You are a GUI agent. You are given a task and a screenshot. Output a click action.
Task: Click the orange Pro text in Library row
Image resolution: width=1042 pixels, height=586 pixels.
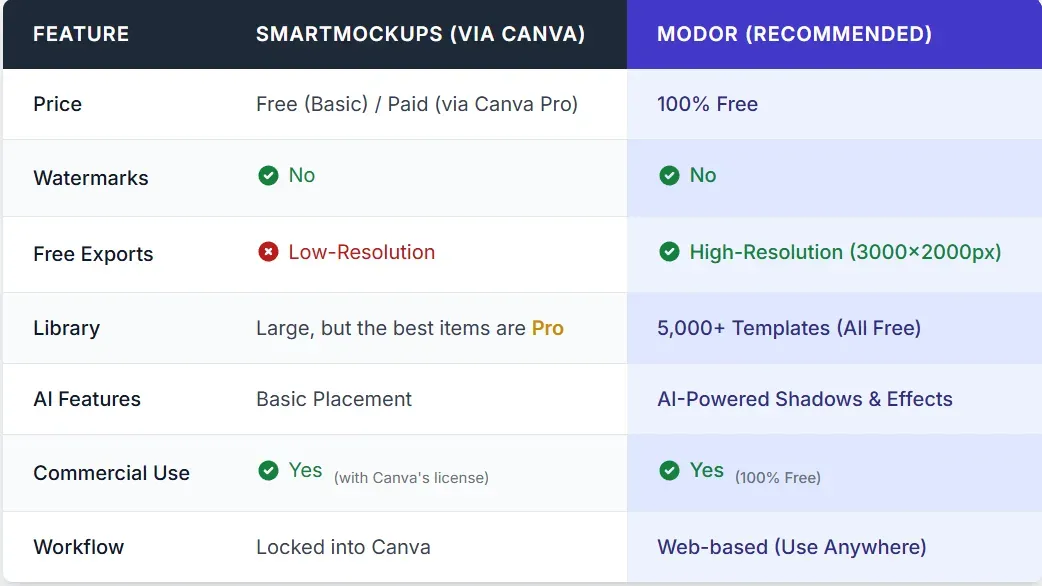(x=547, y=328)
